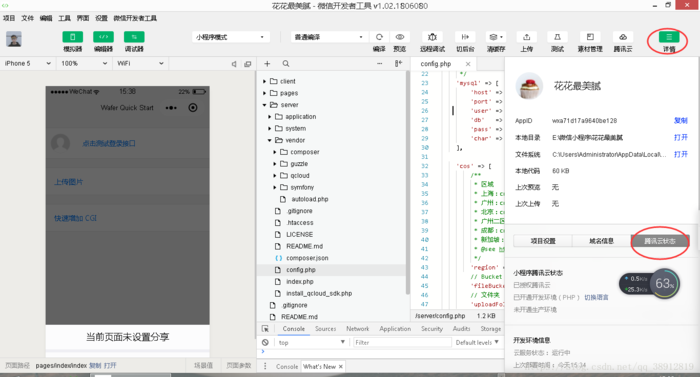This screenshot has width=700, height=377.
Task: Toggle the simulator panel button
Action: [x=72, y=37]
